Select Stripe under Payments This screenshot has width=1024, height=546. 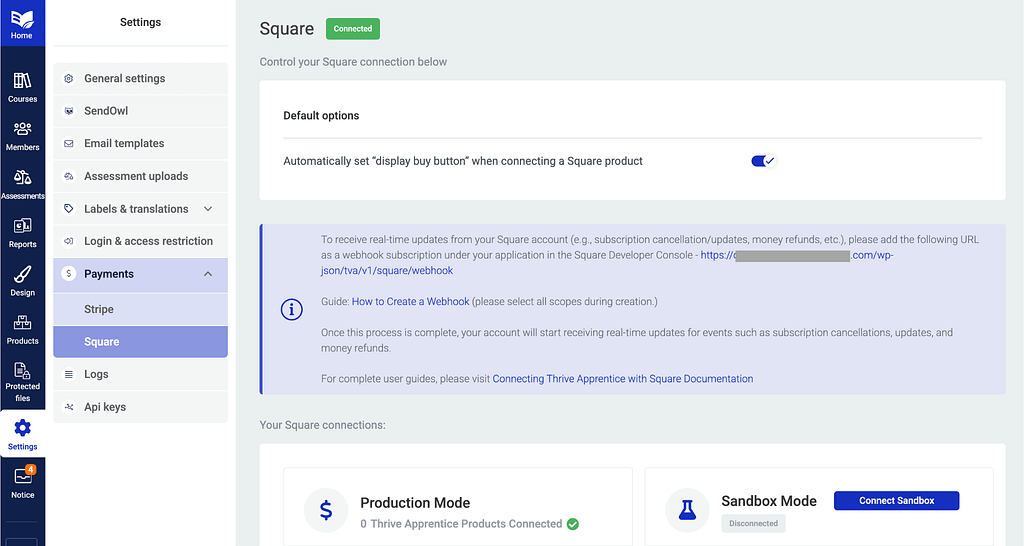click(x=99, y=309)
